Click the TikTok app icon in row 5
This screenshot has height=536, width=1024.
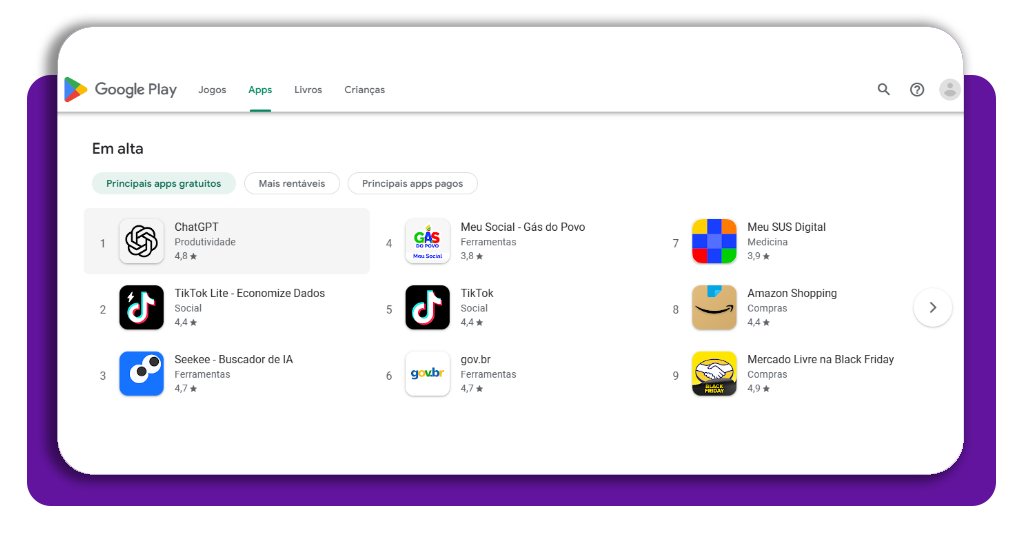click(x=428, y=307)
